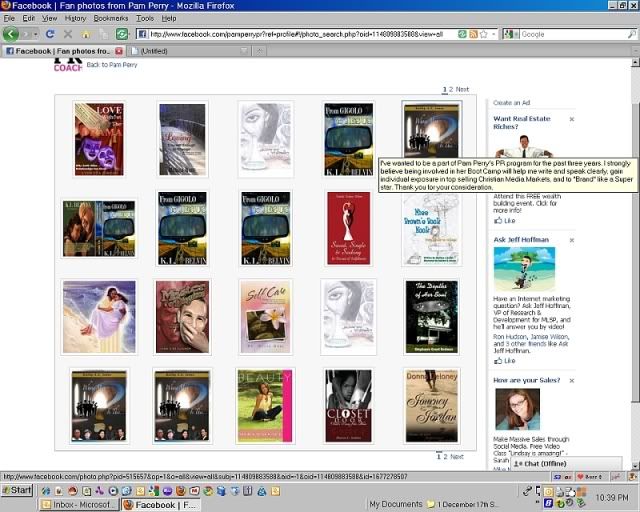Viewport: 640px width, 512px height.
Task: Open the Jeff Hoffman beach cartoon ad image
Action: 524,268
